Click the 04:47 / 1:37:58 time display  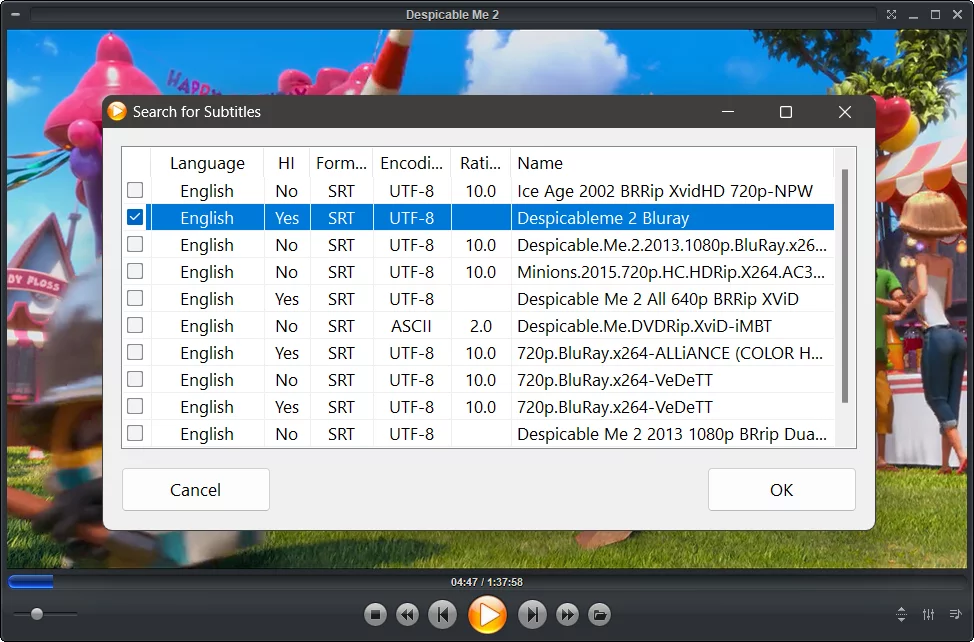point(487,582)
